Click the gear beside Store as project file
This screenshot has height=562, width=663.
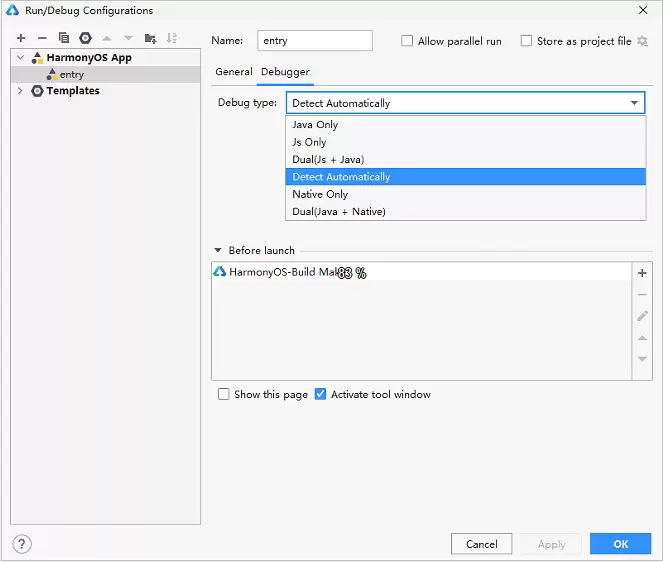click(642, 41)
